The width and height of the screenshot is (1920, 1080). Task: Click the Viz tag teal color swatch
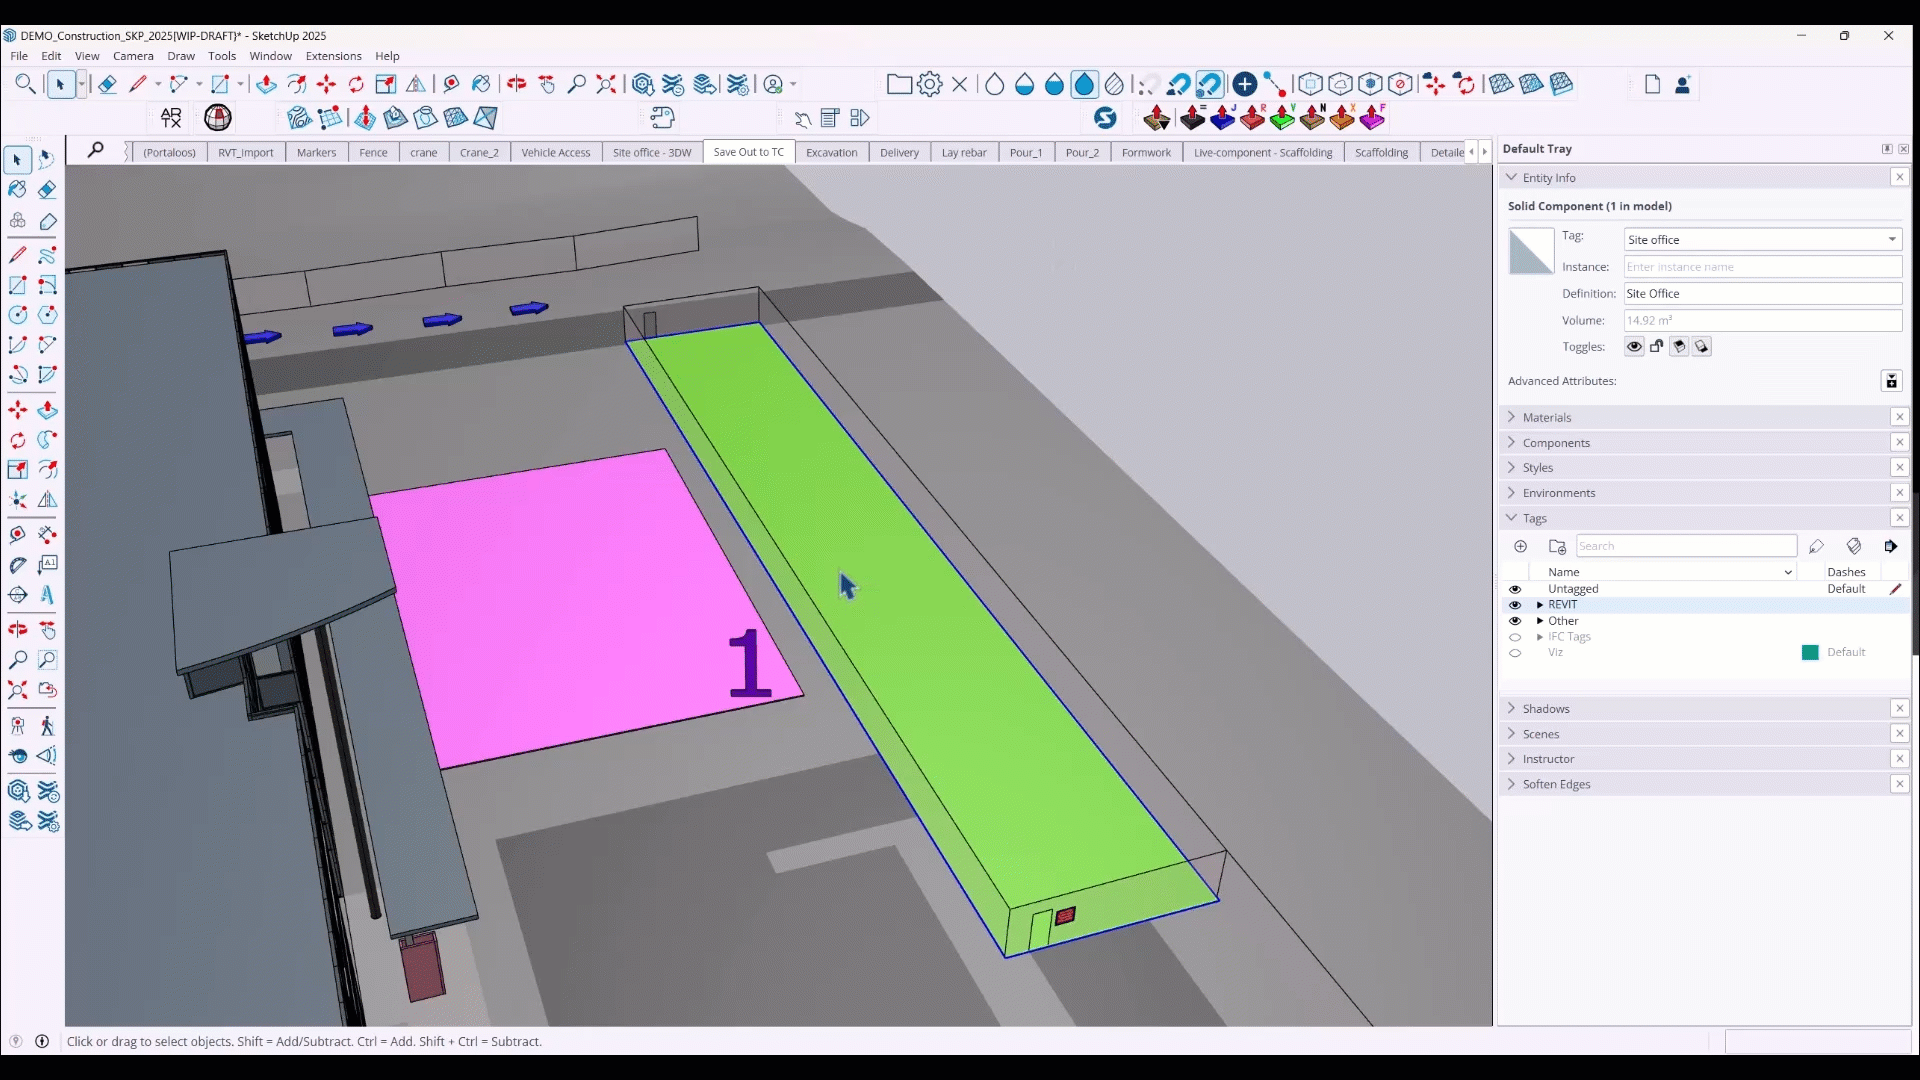[1810, 653]
